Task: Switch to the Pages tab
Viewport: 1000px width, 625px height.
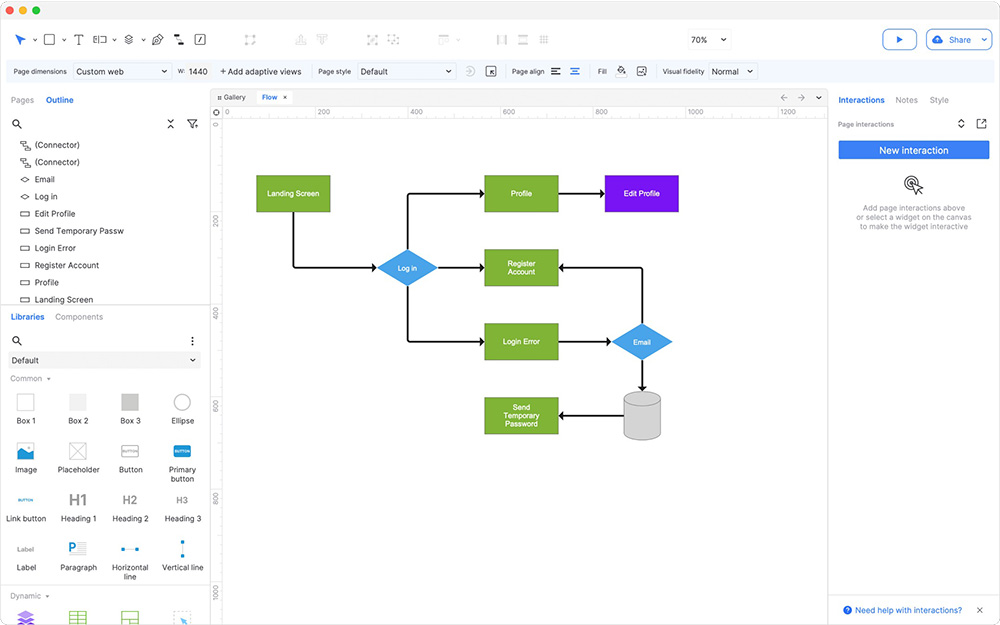Action: (x=22, y=100)
